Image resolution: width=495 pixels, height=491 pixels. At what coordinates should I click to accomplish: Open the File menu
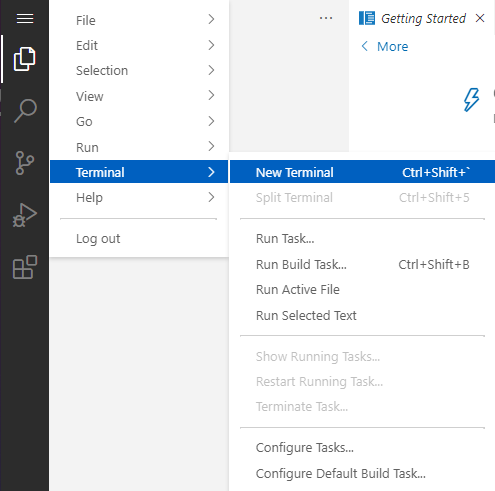coord(139,20)
